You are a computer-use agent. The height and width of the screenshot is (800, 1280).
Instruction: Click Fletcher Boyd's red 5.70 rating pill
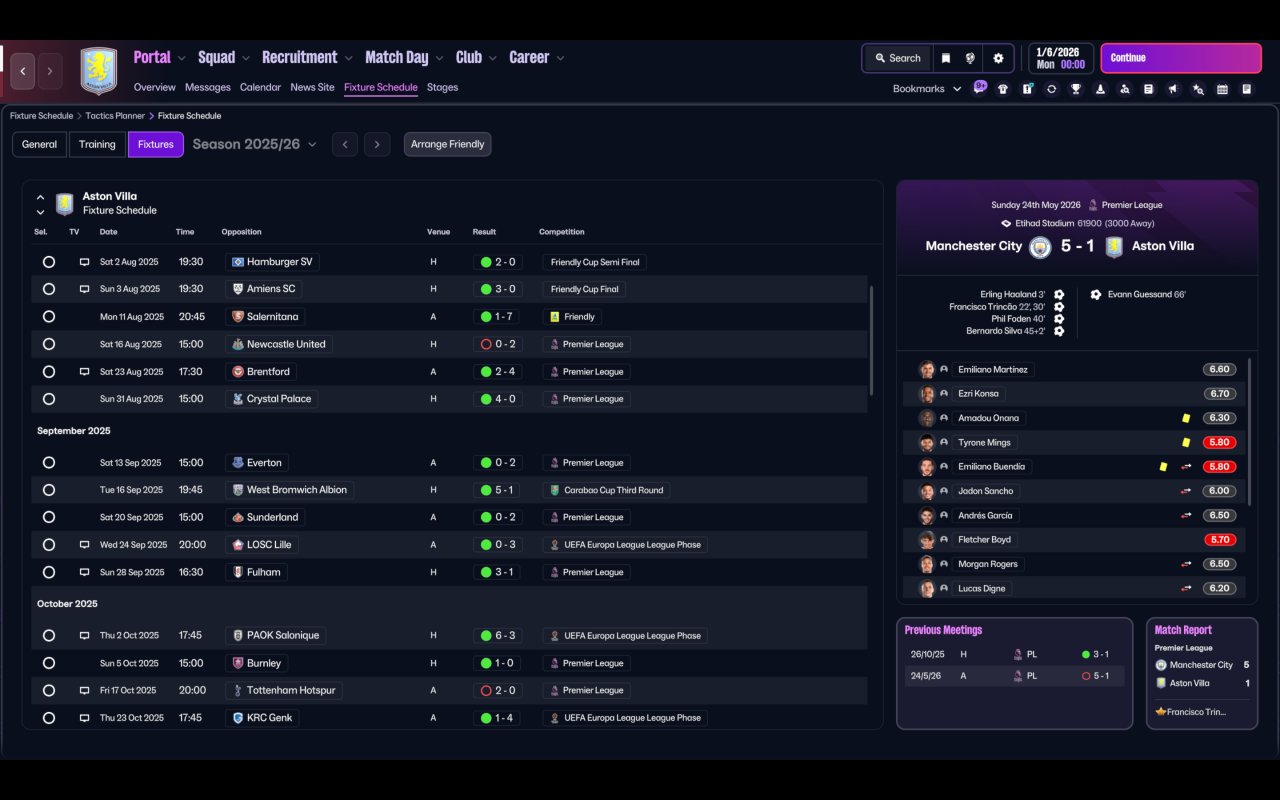tap(1220, 540)
